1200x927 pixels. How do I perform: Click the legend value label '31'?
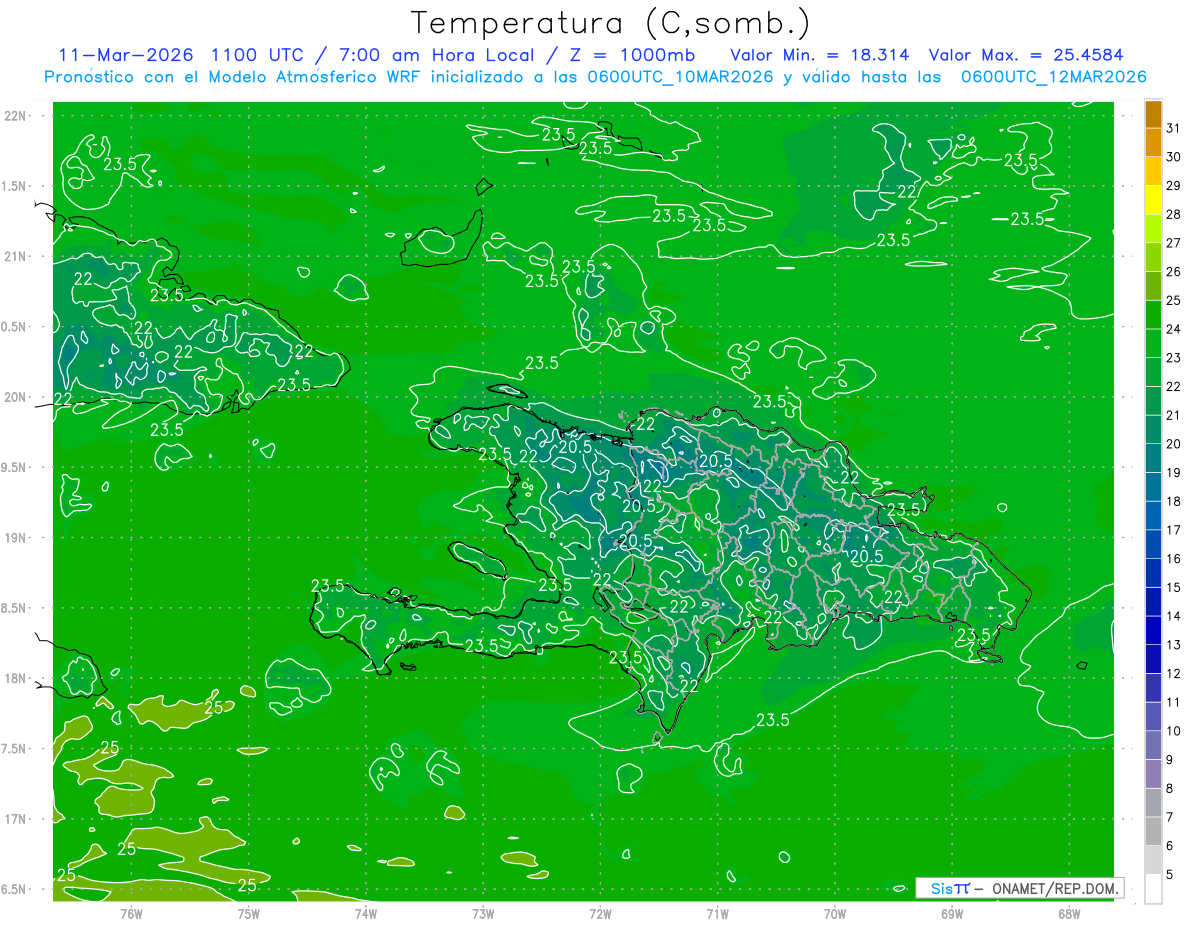1173,127
